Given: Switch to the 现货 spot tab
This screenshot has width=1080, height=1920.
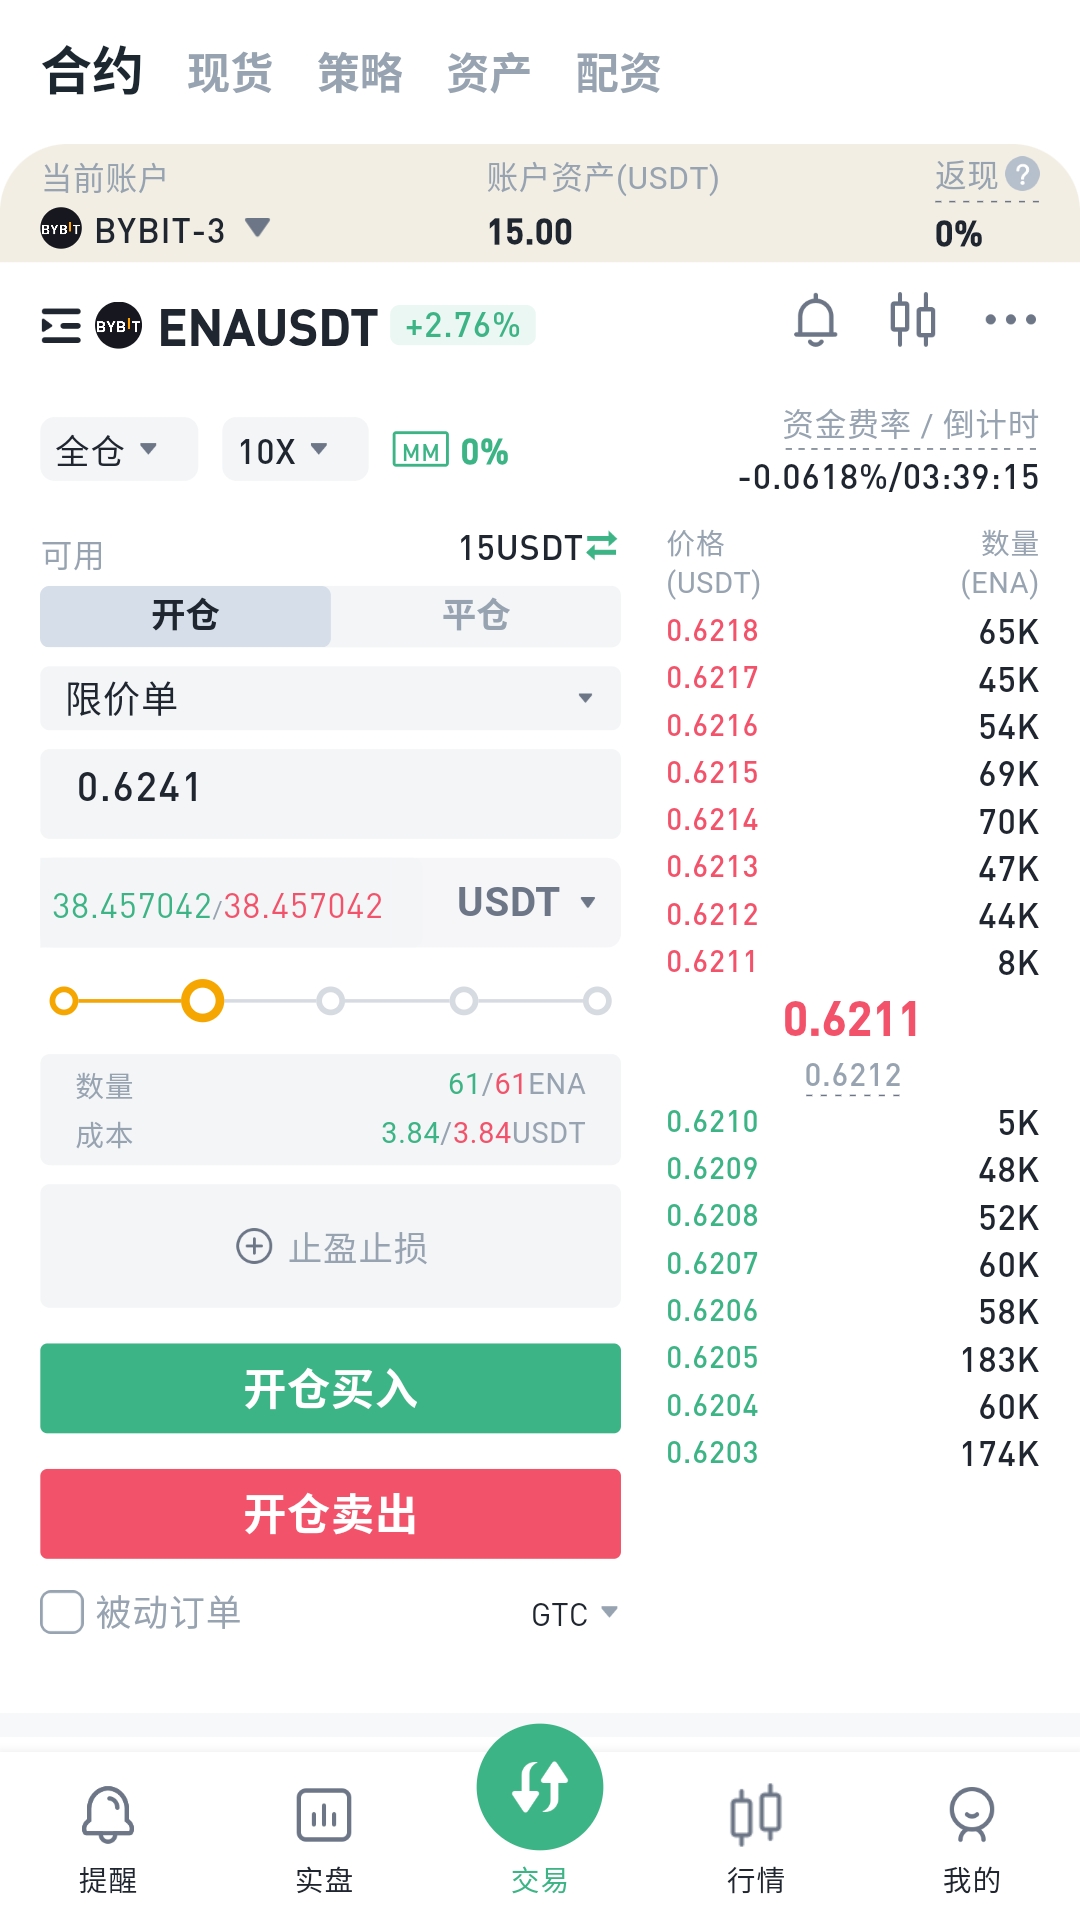Looking at the screenshot, I should pos(230,73).
